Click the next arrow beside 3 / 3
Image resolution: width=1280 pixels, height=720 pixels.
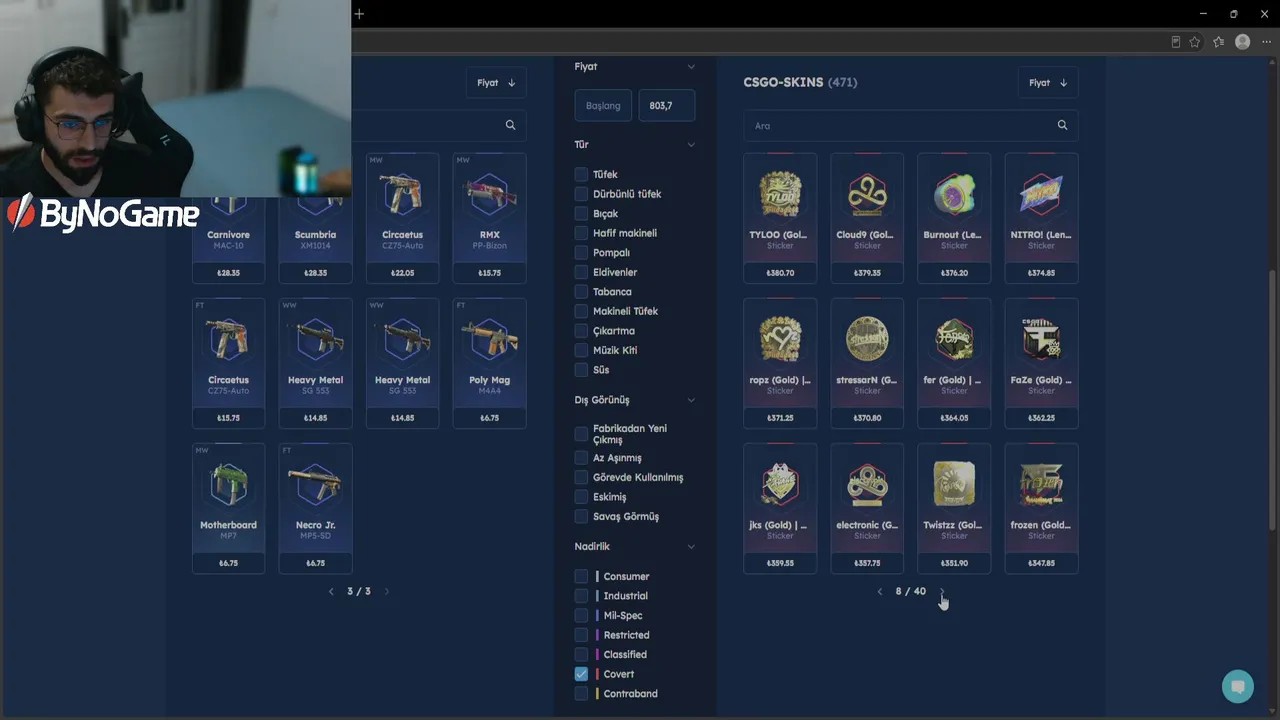point(387,591)
